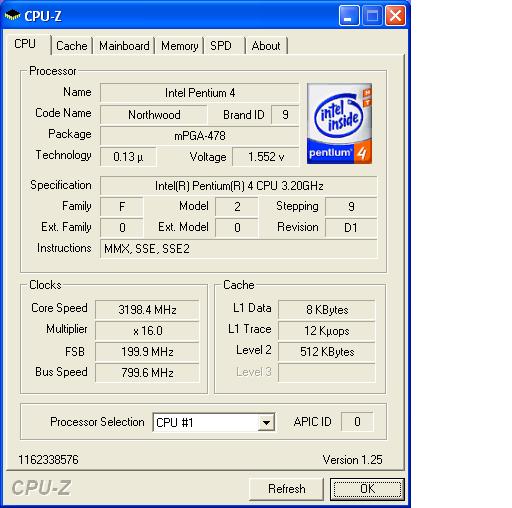Click the Specification text field
Screen dimensions: 512x508
239,186
